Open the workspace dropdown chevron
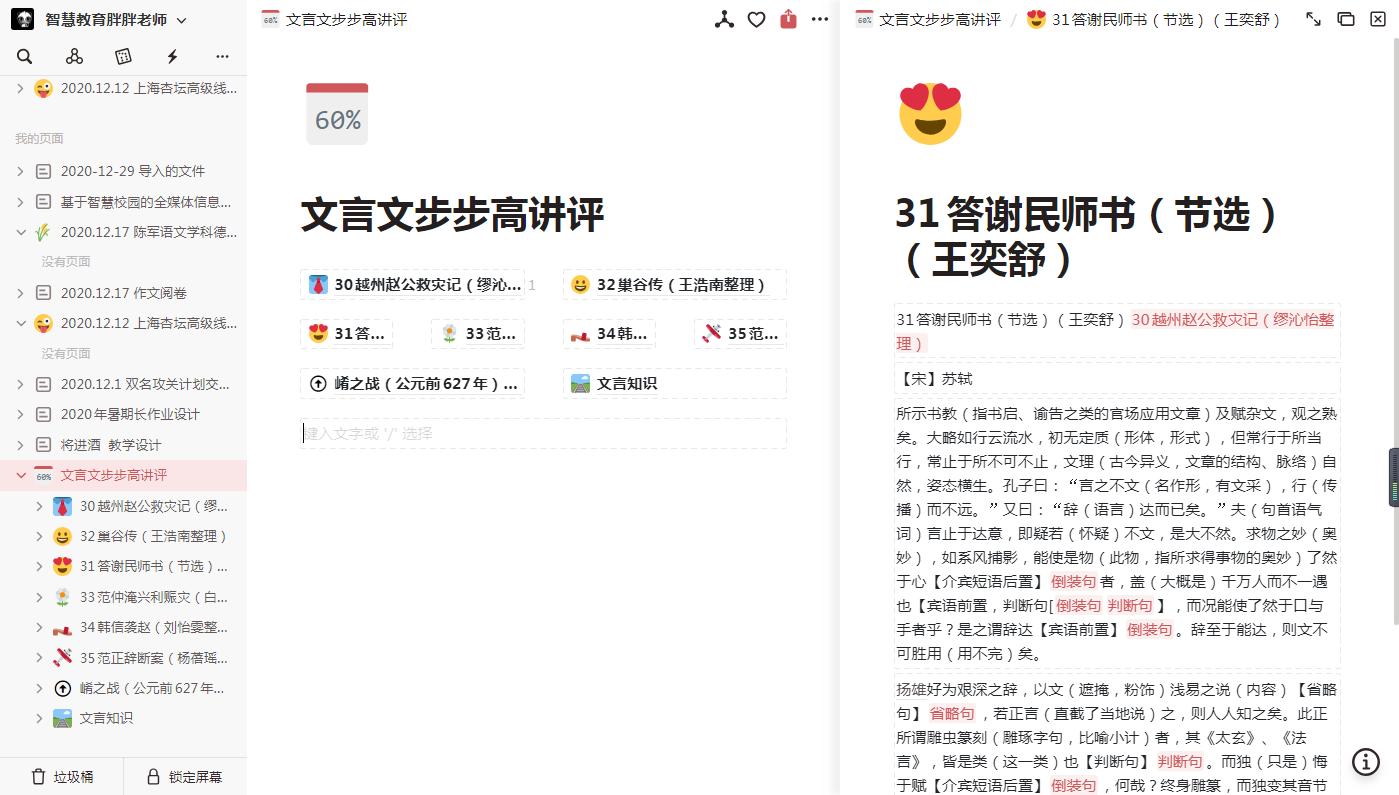Viewport: 1399px width, 795px height. 181,18
